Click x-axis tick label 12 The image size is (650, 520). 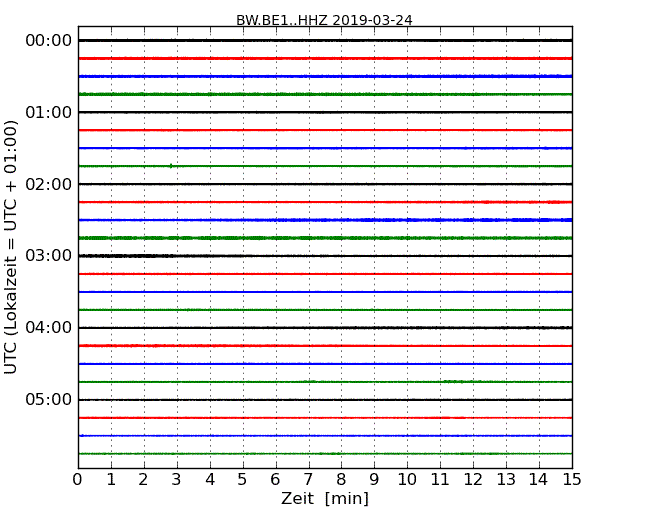tap(473, 480)
